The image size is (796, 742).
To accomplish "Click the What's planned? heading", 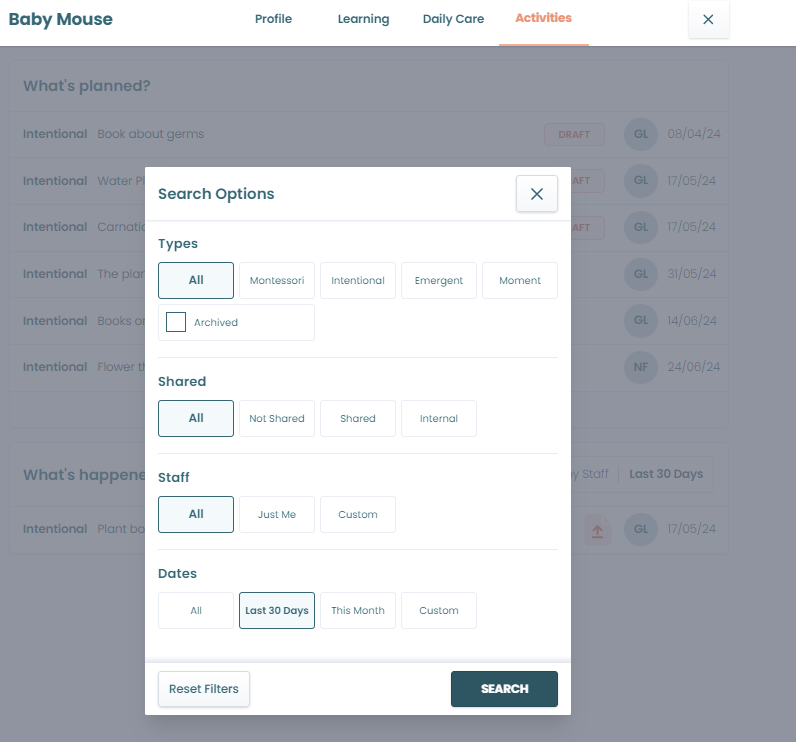I will pos(87,86).
